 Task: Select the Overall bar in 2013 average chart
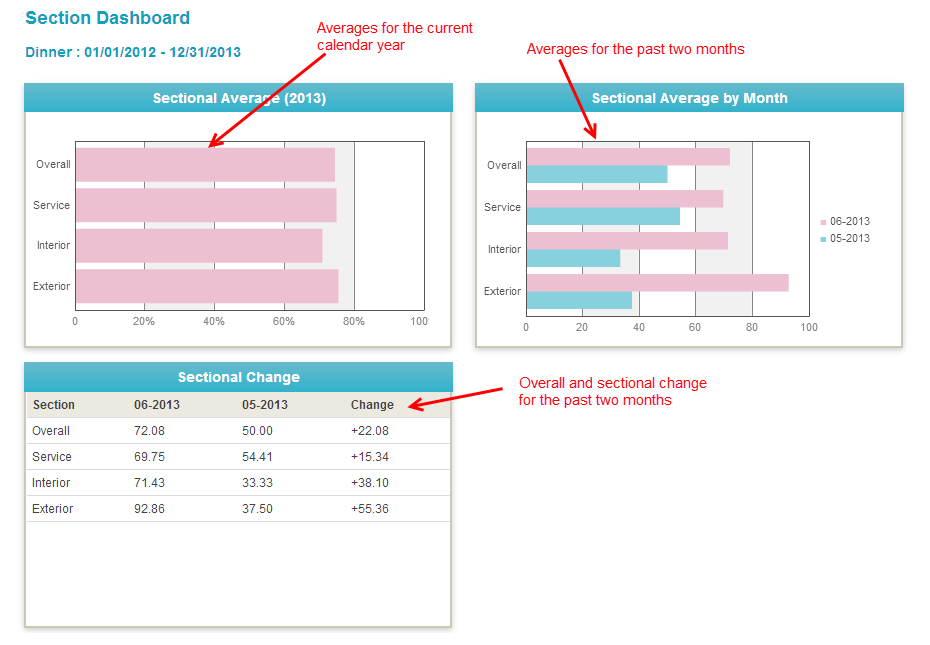205,165
